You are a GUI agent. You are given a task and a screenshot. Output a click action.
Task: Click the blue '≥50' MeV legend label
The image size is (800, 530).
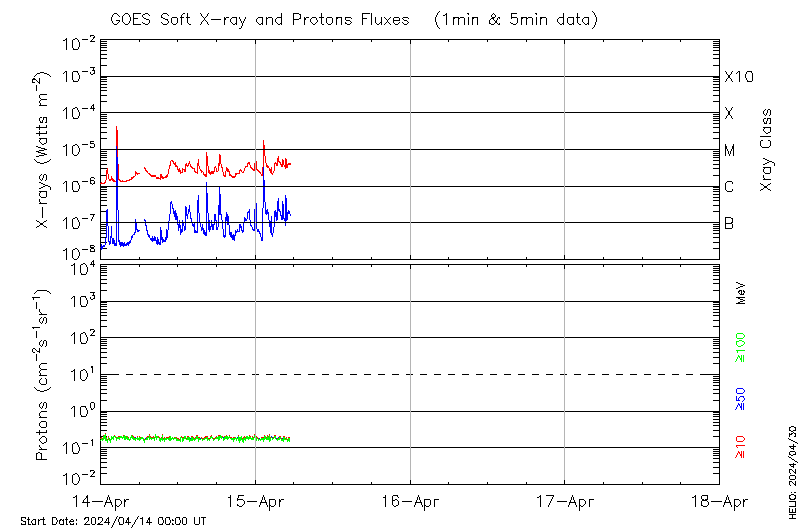point(741,398)
